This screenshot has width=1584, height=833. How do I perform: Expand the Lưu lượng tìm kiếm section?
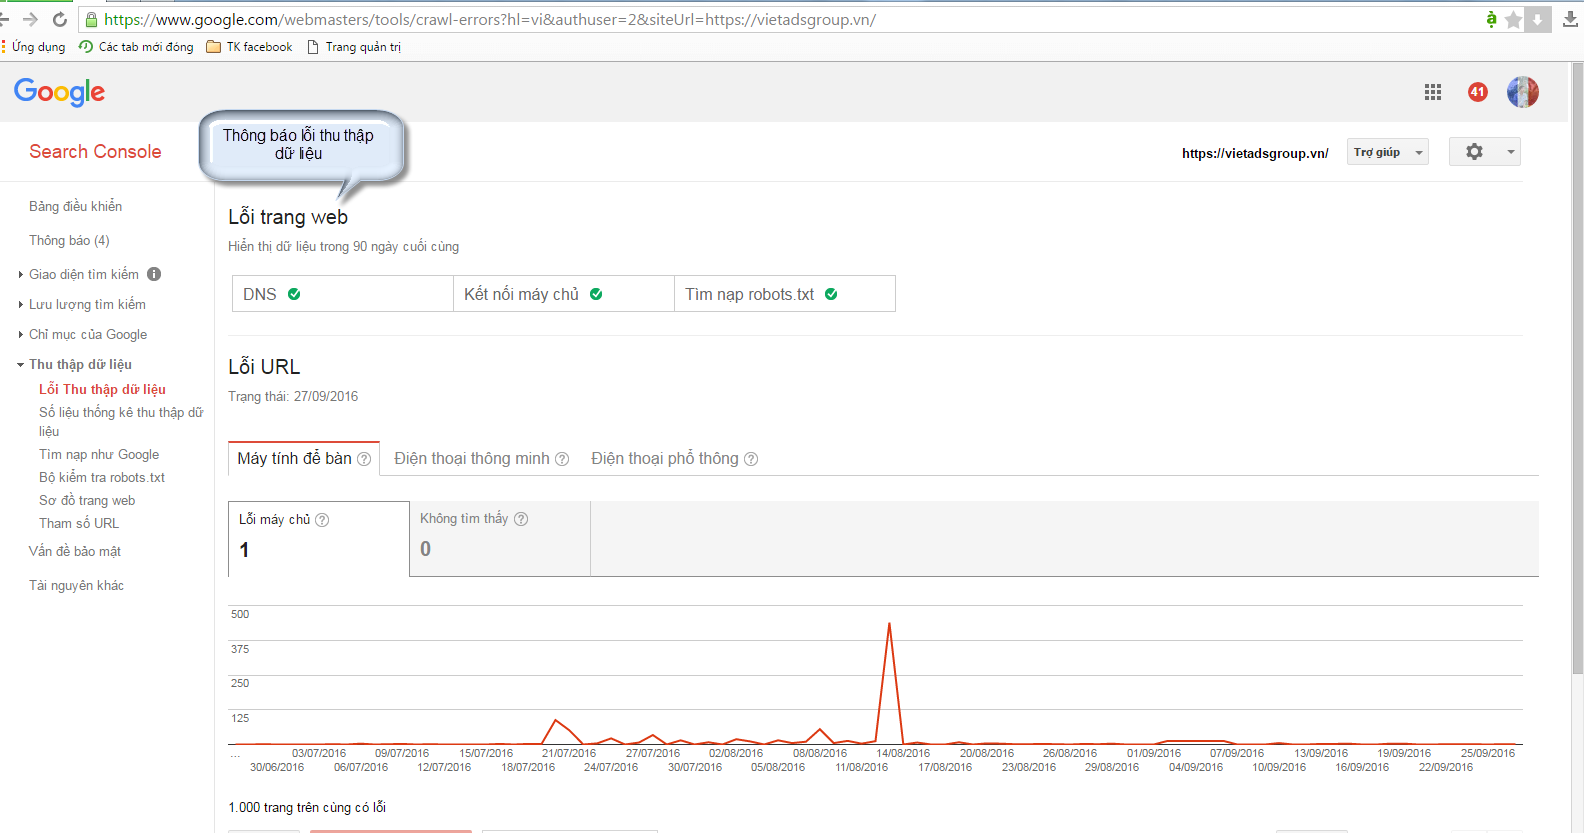tap(87, 304)
